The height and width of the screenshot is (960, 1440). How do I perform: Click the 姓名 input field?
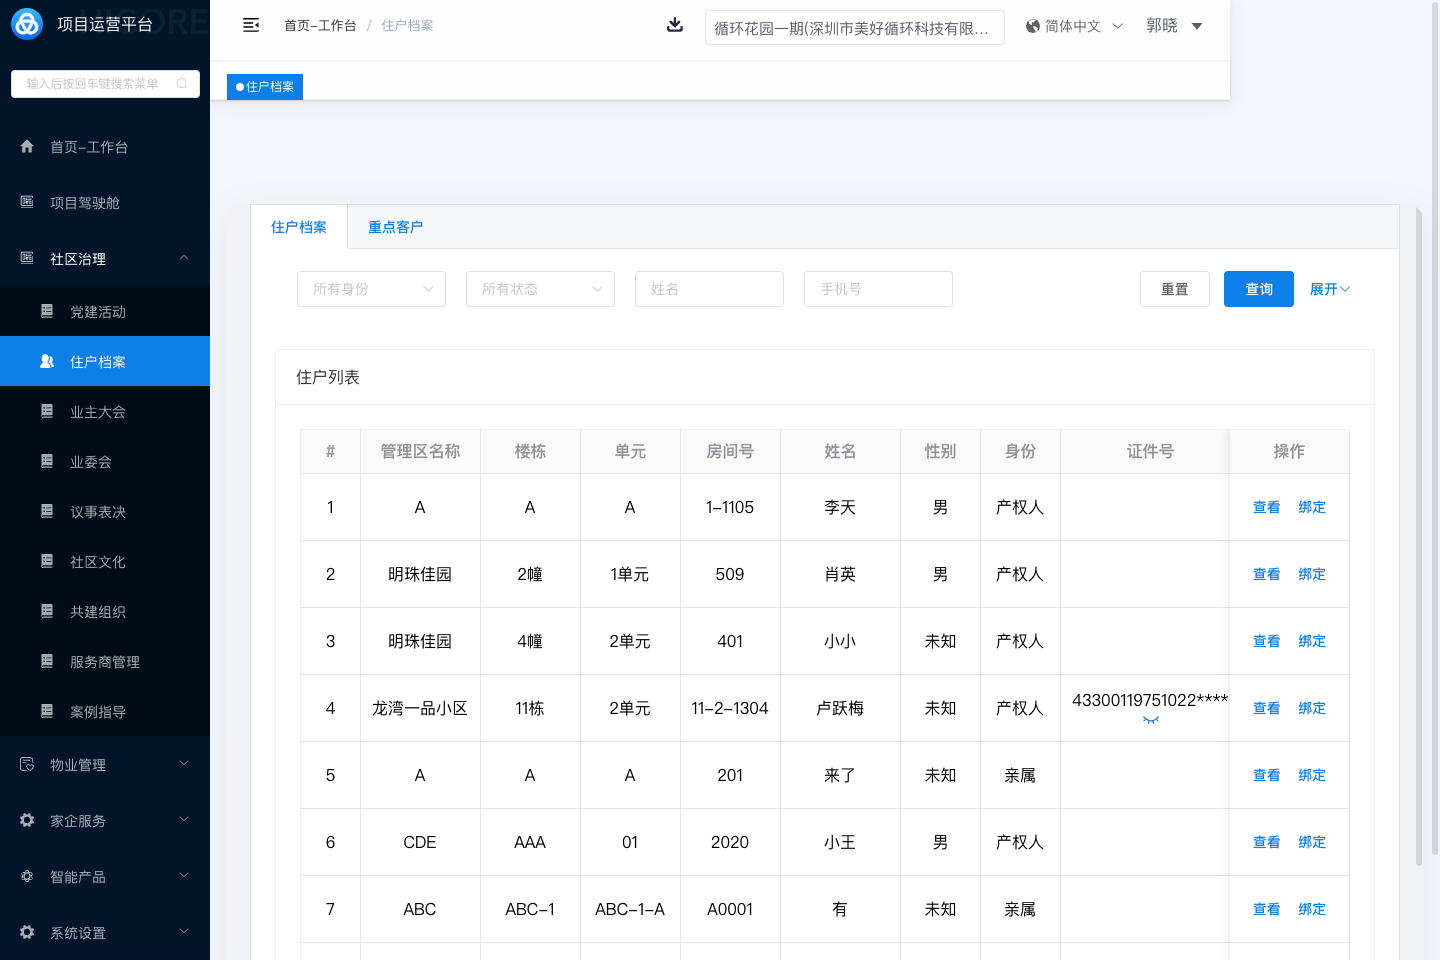pyautogui.click(x=709, y=289)
